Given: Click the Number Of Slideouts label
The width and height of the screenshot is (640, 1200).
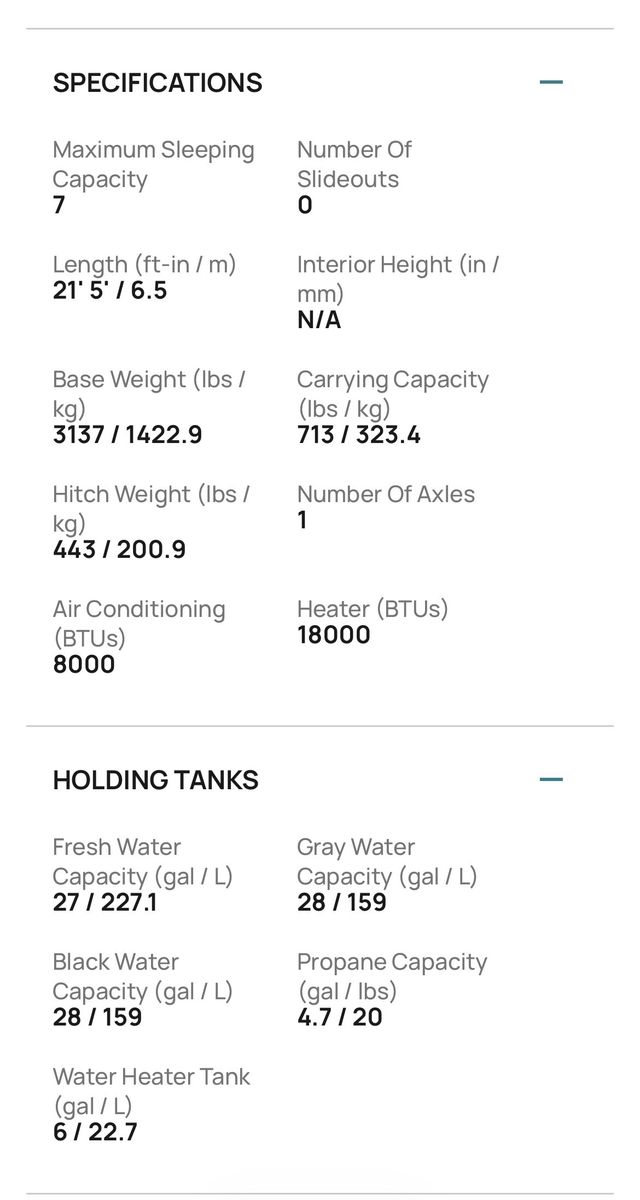Looking at the screenshot, I should click(354, 165).
